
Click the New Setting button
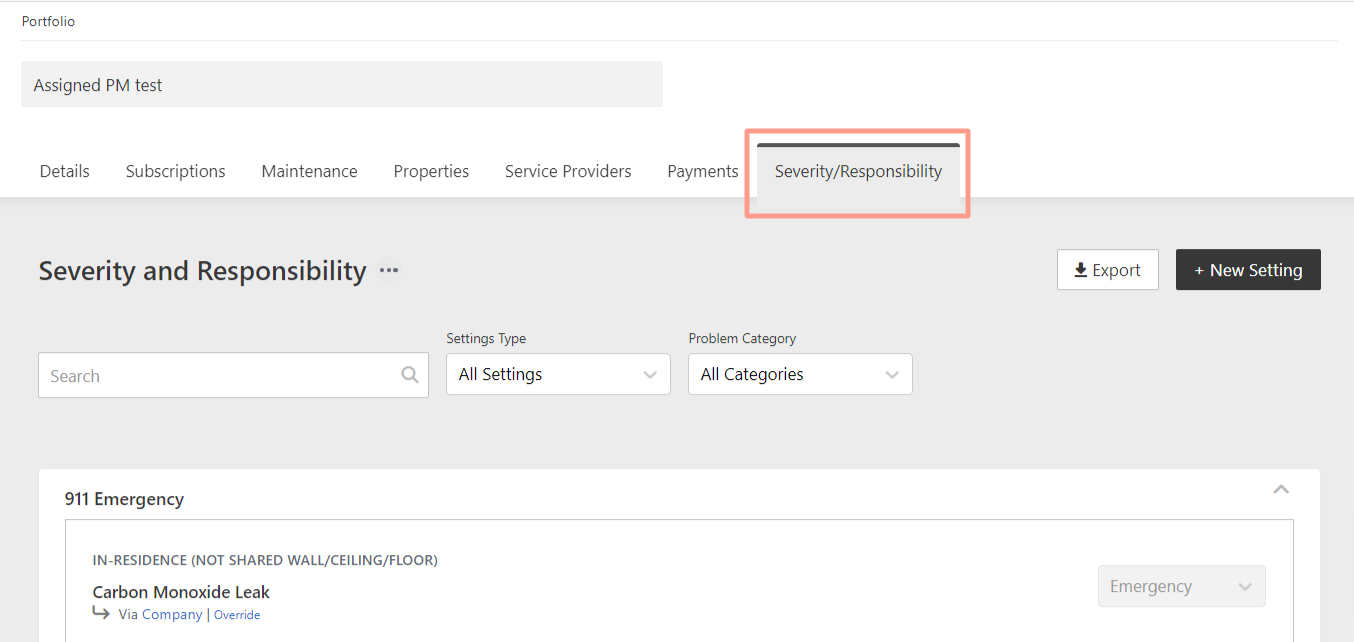point(1248,270)
